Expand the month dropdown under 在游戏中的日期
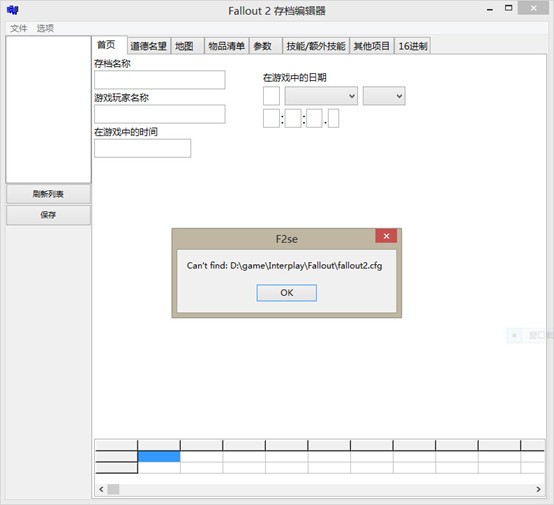This screenshot has height=505, width=554. point(321,96)
